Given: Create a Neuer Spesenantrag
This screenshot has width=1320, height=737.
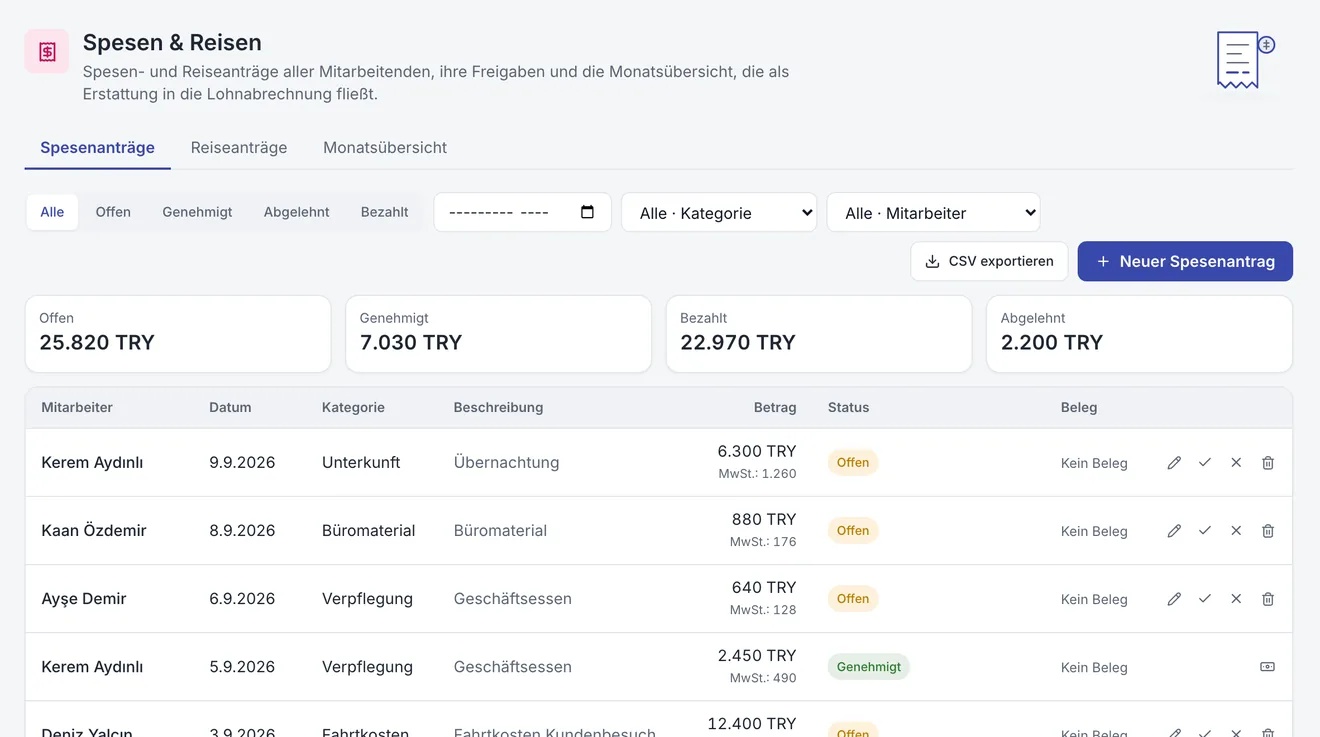Looking at the screenshot, I should point(1185,261).
